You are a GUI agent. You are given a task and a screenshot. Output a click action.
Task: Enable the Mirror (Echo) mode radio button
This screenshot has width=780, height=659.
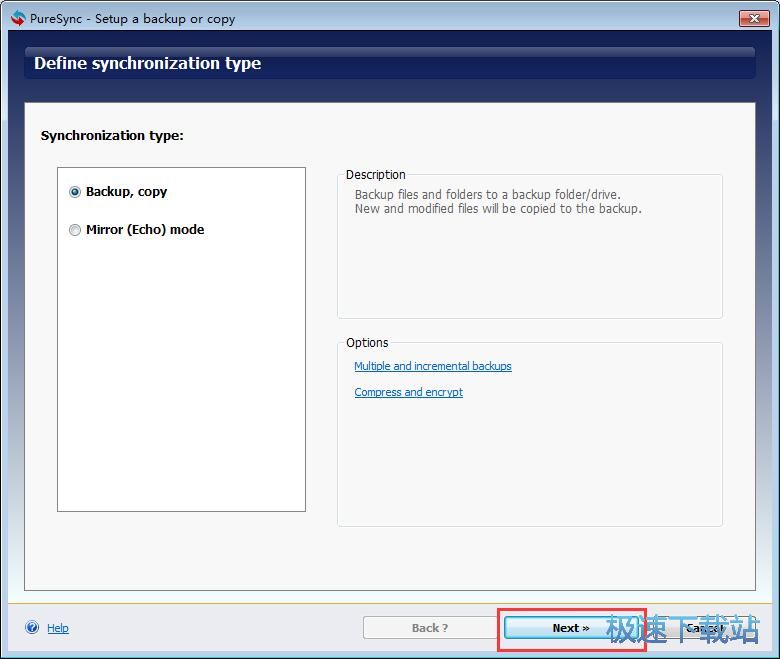click(75, 230)
